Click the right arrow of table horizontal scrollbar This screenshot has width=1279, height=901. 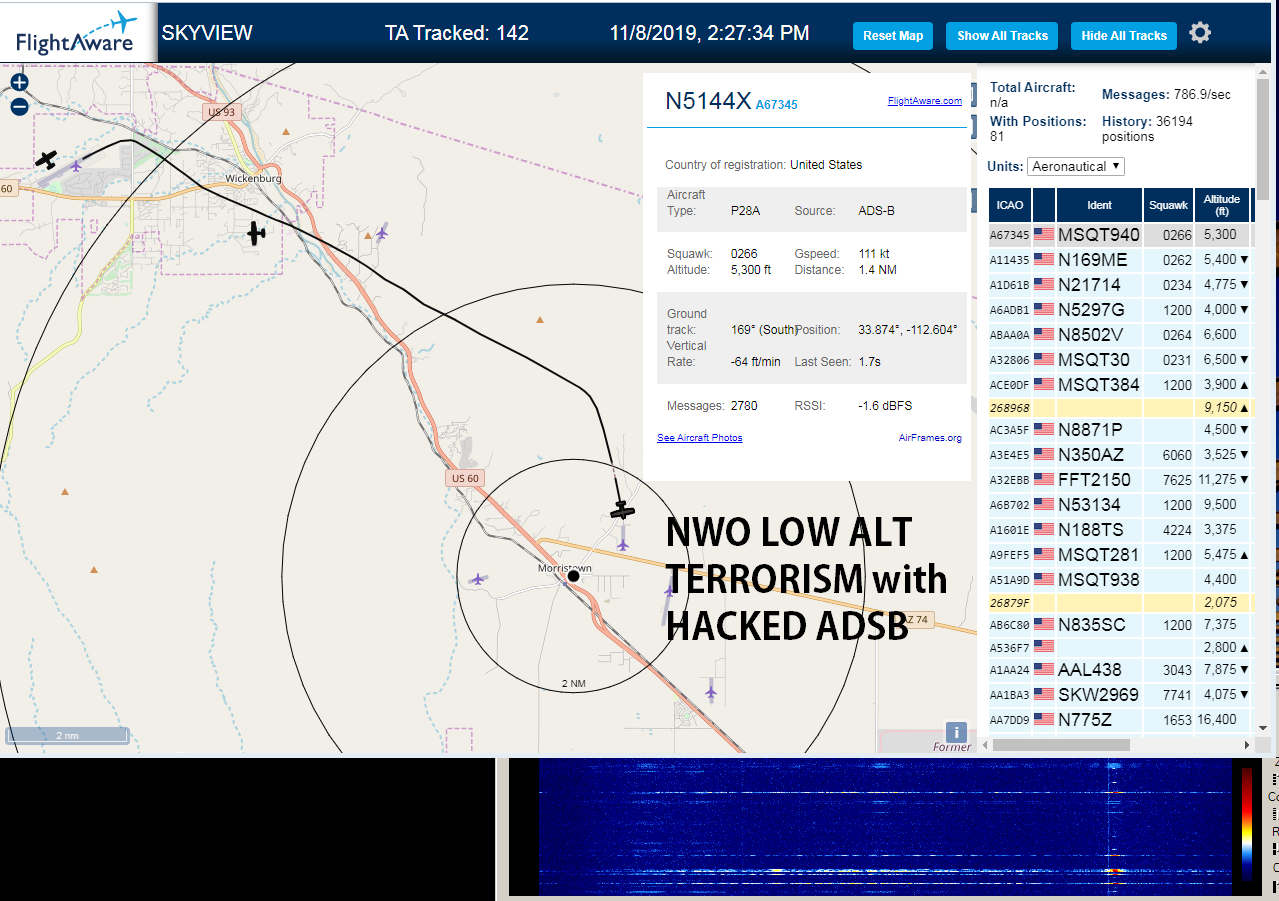(1246, 745)
